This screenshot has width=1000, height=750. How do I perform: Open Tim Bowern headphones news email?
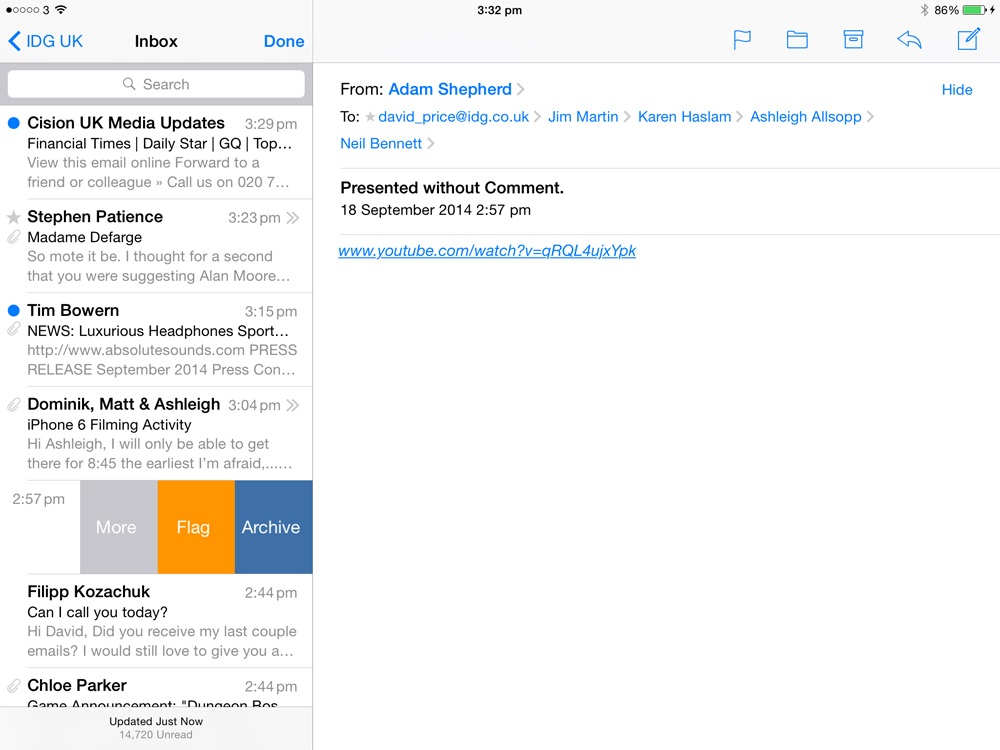[156, 340]
